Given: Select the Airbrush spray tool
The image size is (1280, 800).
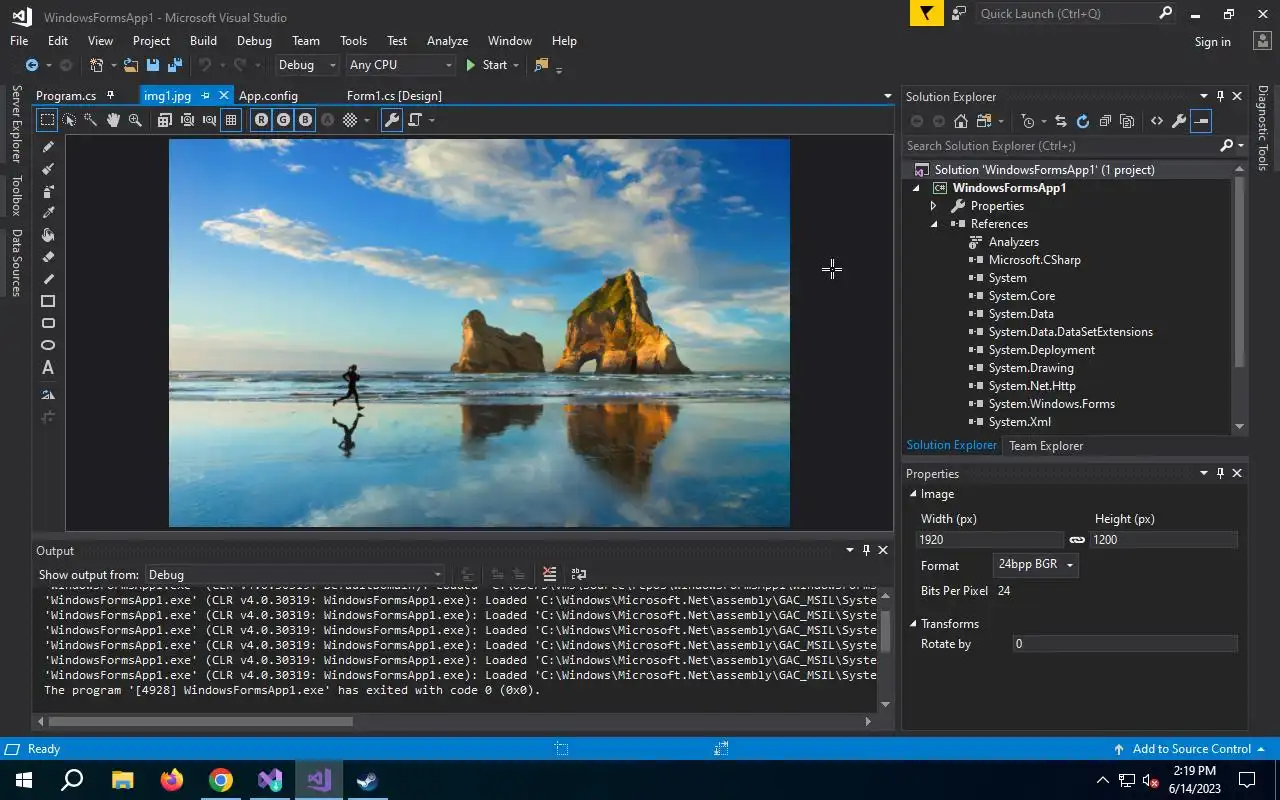Looking at the screenshot, I should tap(48, 191).
